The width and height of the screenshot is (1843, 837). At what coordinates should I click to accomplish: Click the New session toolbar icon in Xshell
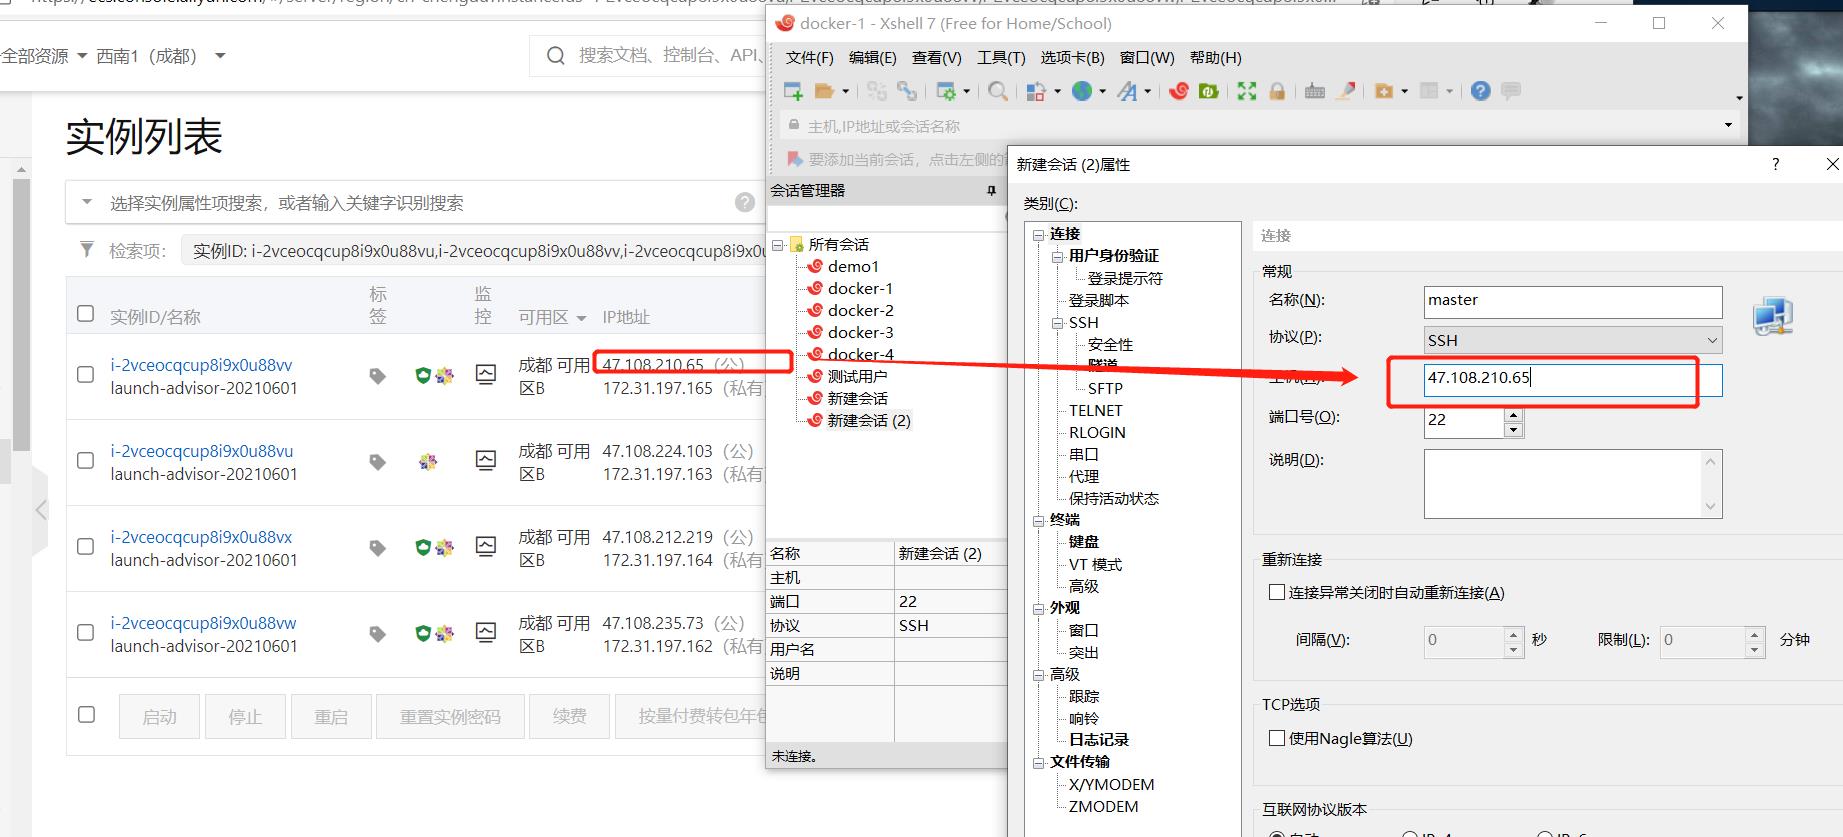click(794, 91)
